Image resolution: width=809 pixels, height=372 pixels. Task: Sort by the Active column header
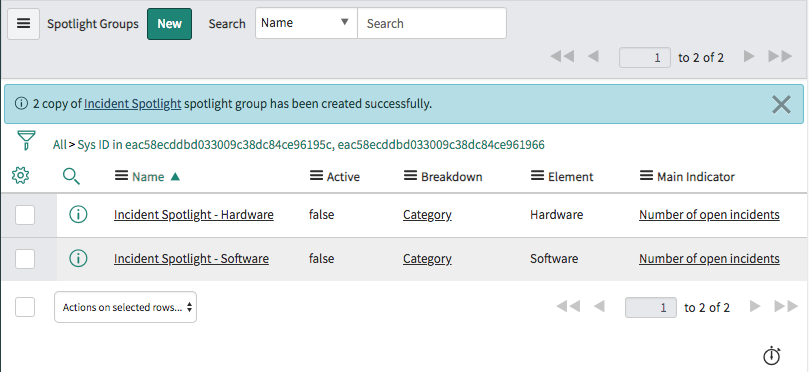pyautogui.click(x=343, y=177)
